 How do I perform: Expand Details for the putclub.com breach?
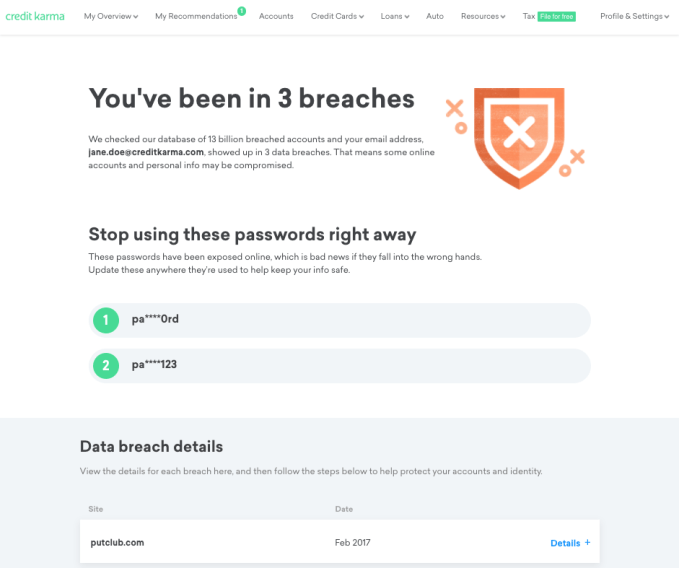click(565, 543)
